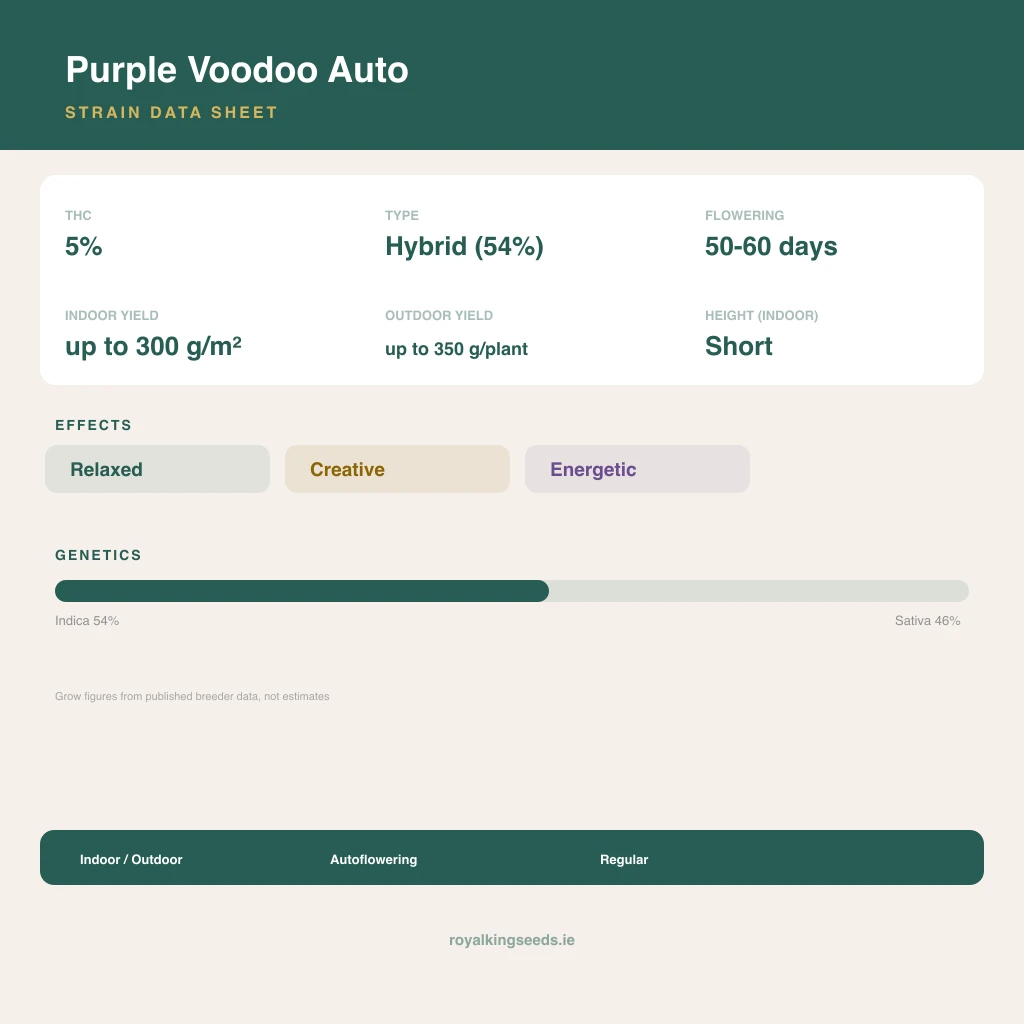Click the Hybrid (54%) type value
1024x1024 pixels.
coord(464,247)
